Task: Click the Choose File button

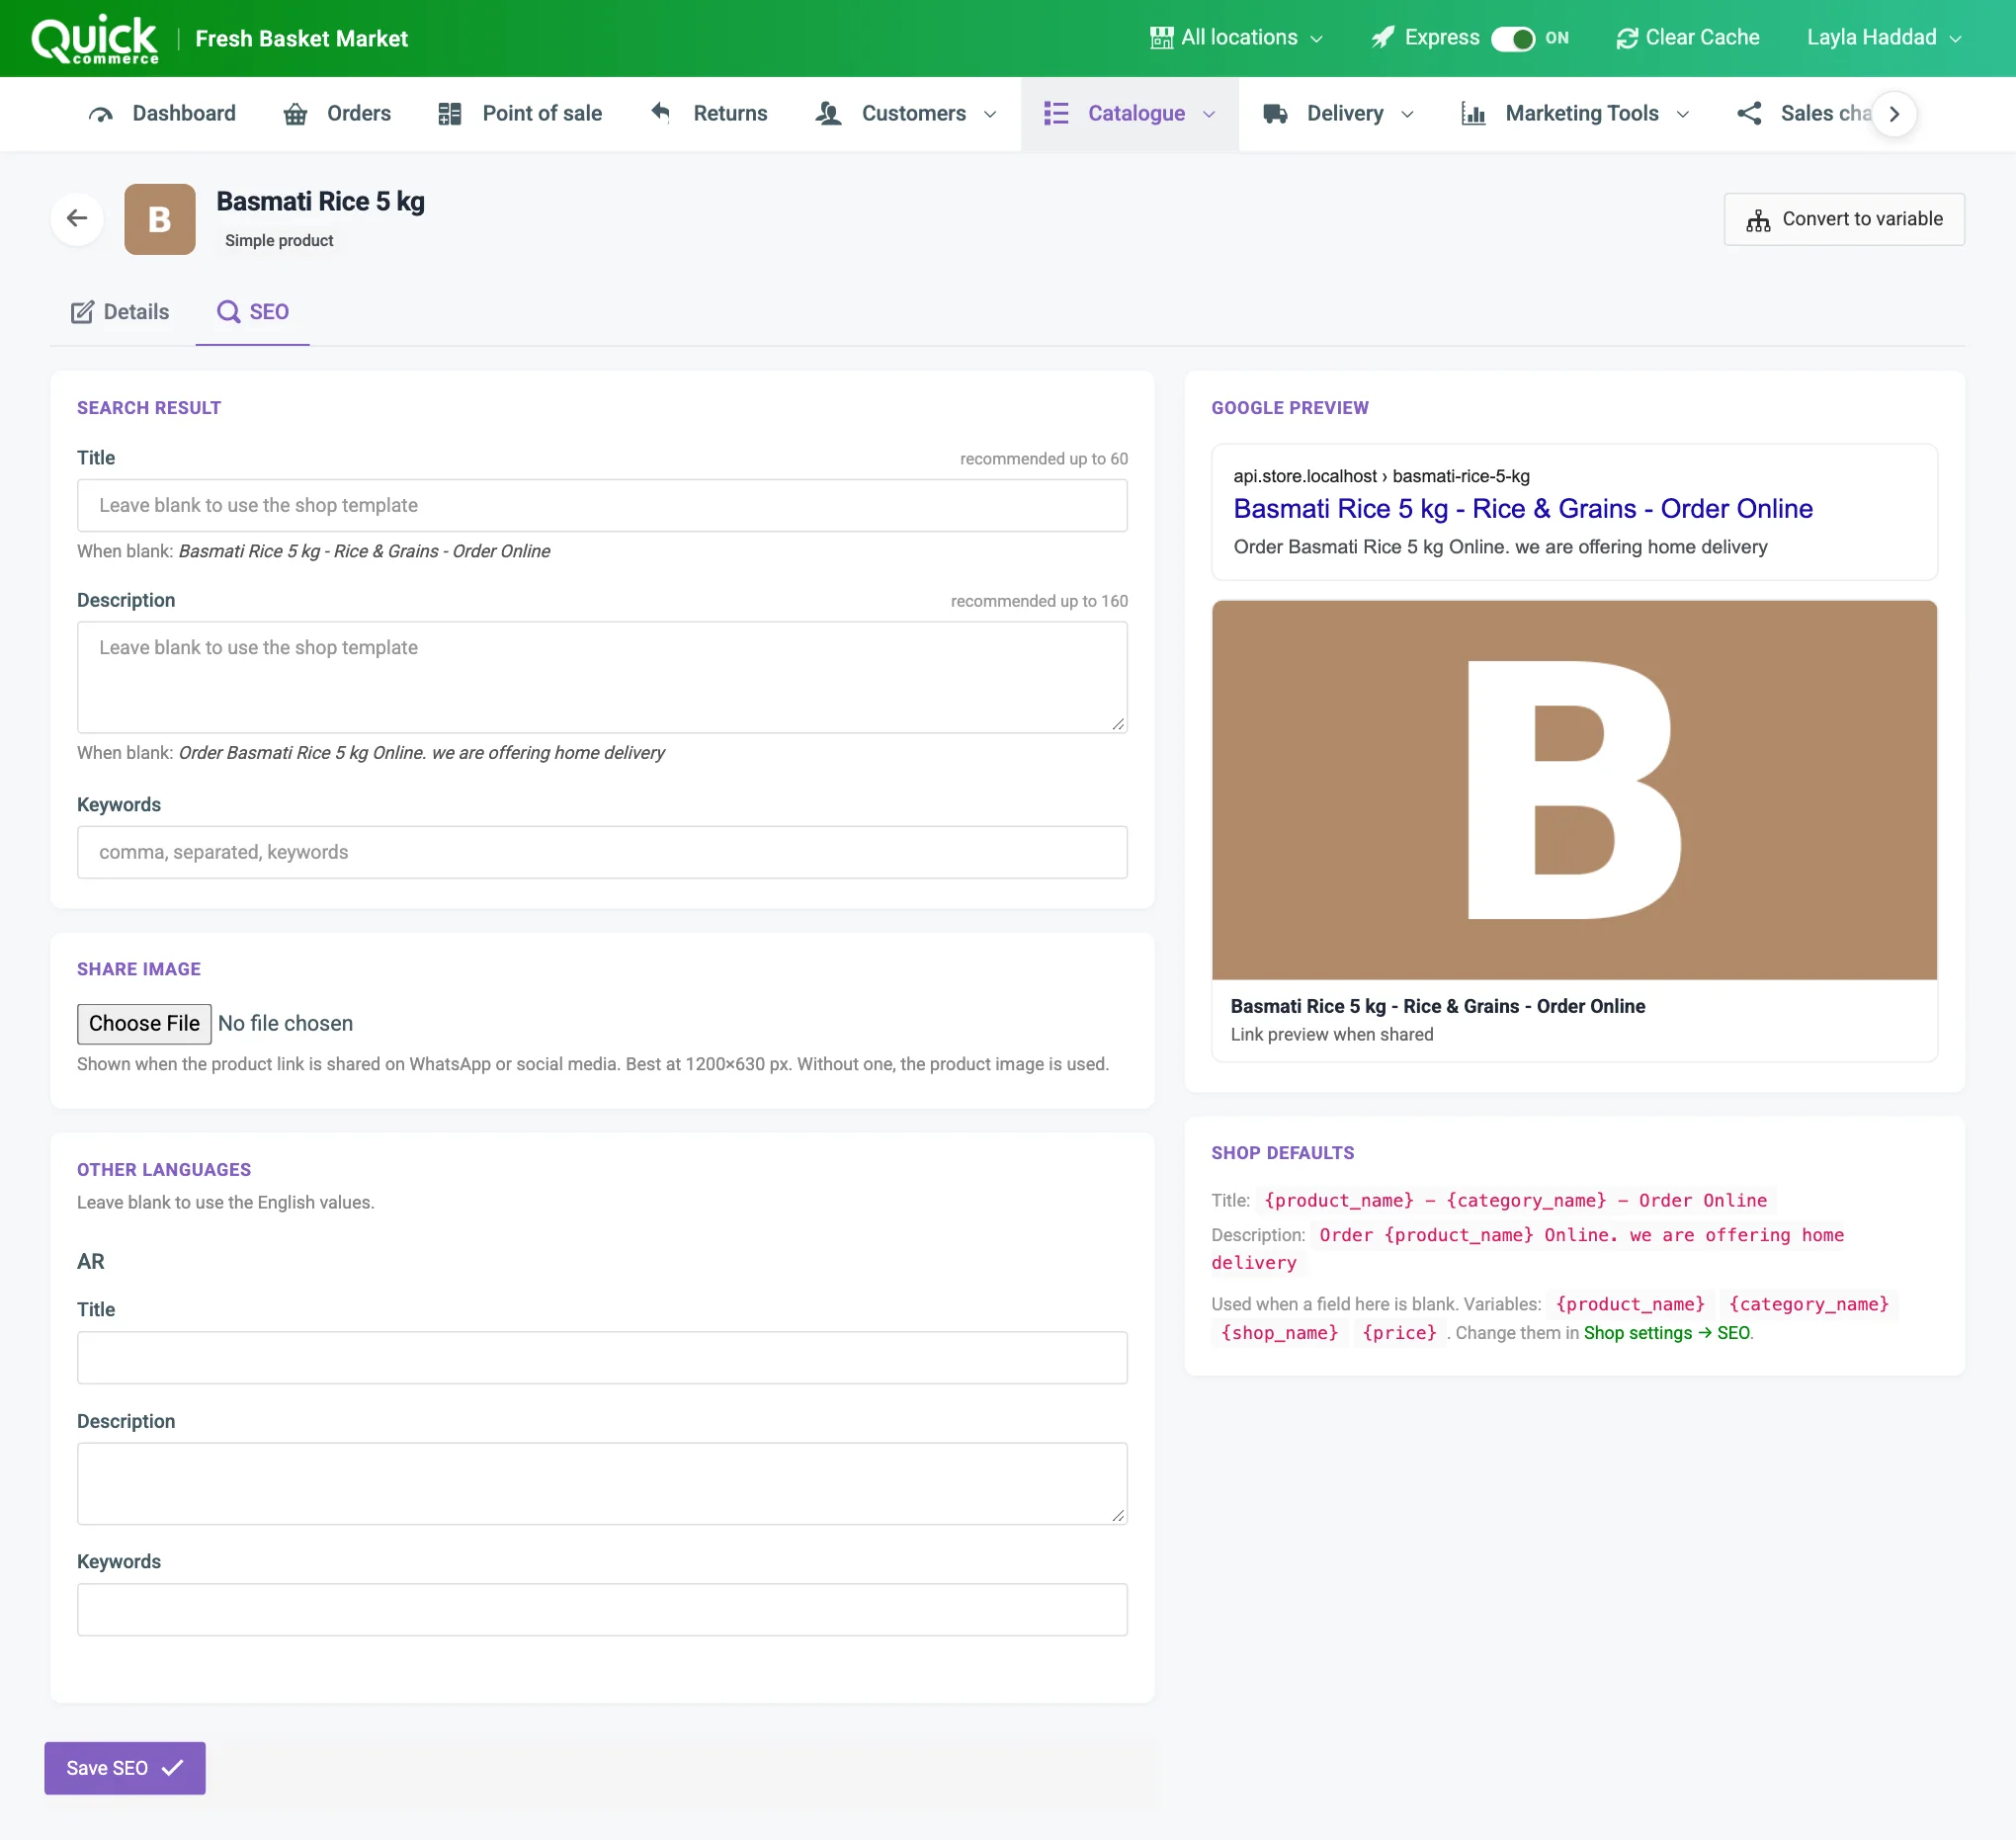Action: point(144,1023)
